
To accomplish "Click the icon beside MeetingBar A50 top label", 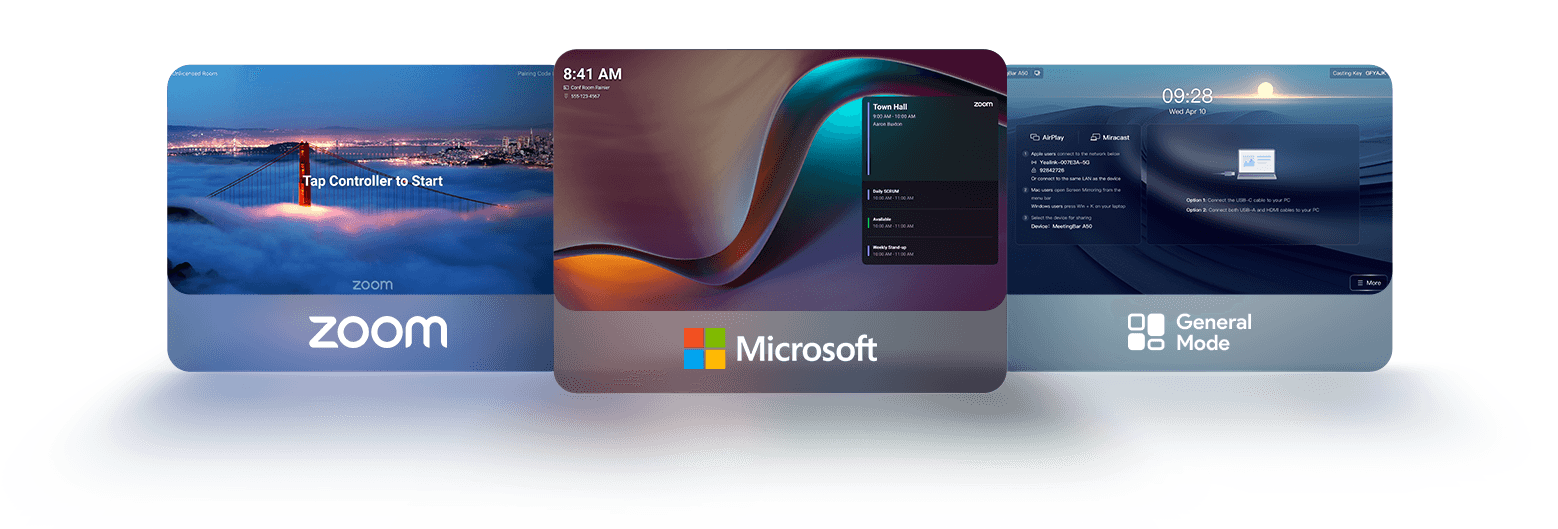I will tap(1038, 73).
